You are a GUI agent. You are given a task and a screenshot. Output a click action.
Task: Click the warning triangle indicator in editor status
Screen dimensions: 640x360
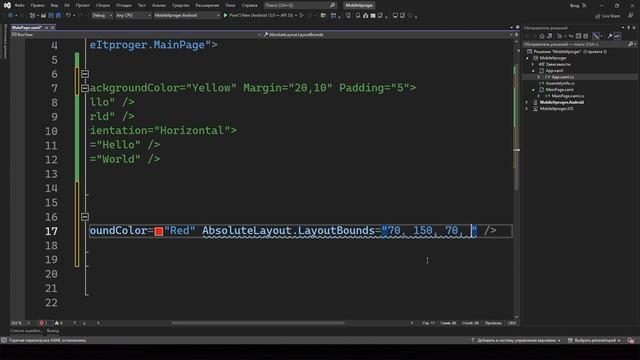[x=58, y=323]
